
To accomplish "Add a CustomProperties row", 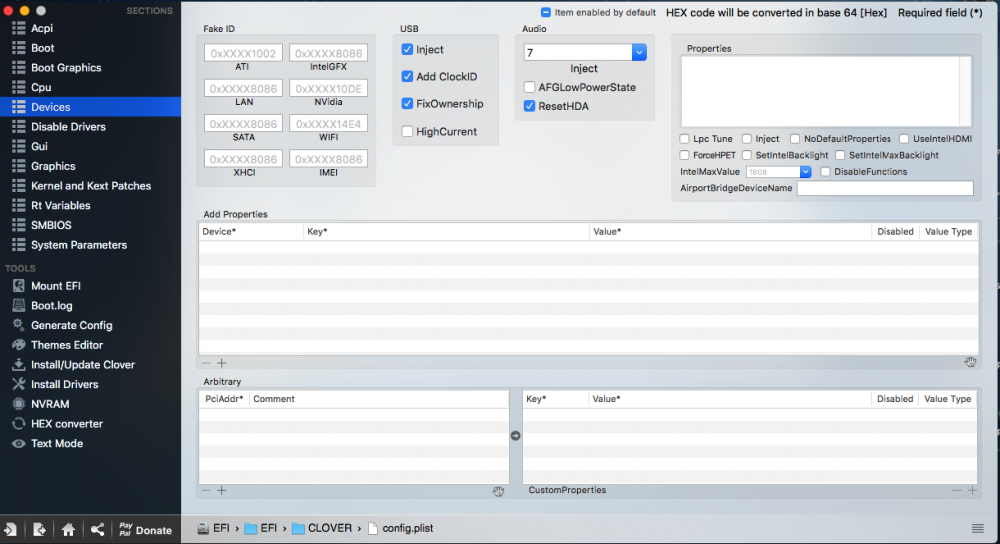I will (x=972, y=490).
